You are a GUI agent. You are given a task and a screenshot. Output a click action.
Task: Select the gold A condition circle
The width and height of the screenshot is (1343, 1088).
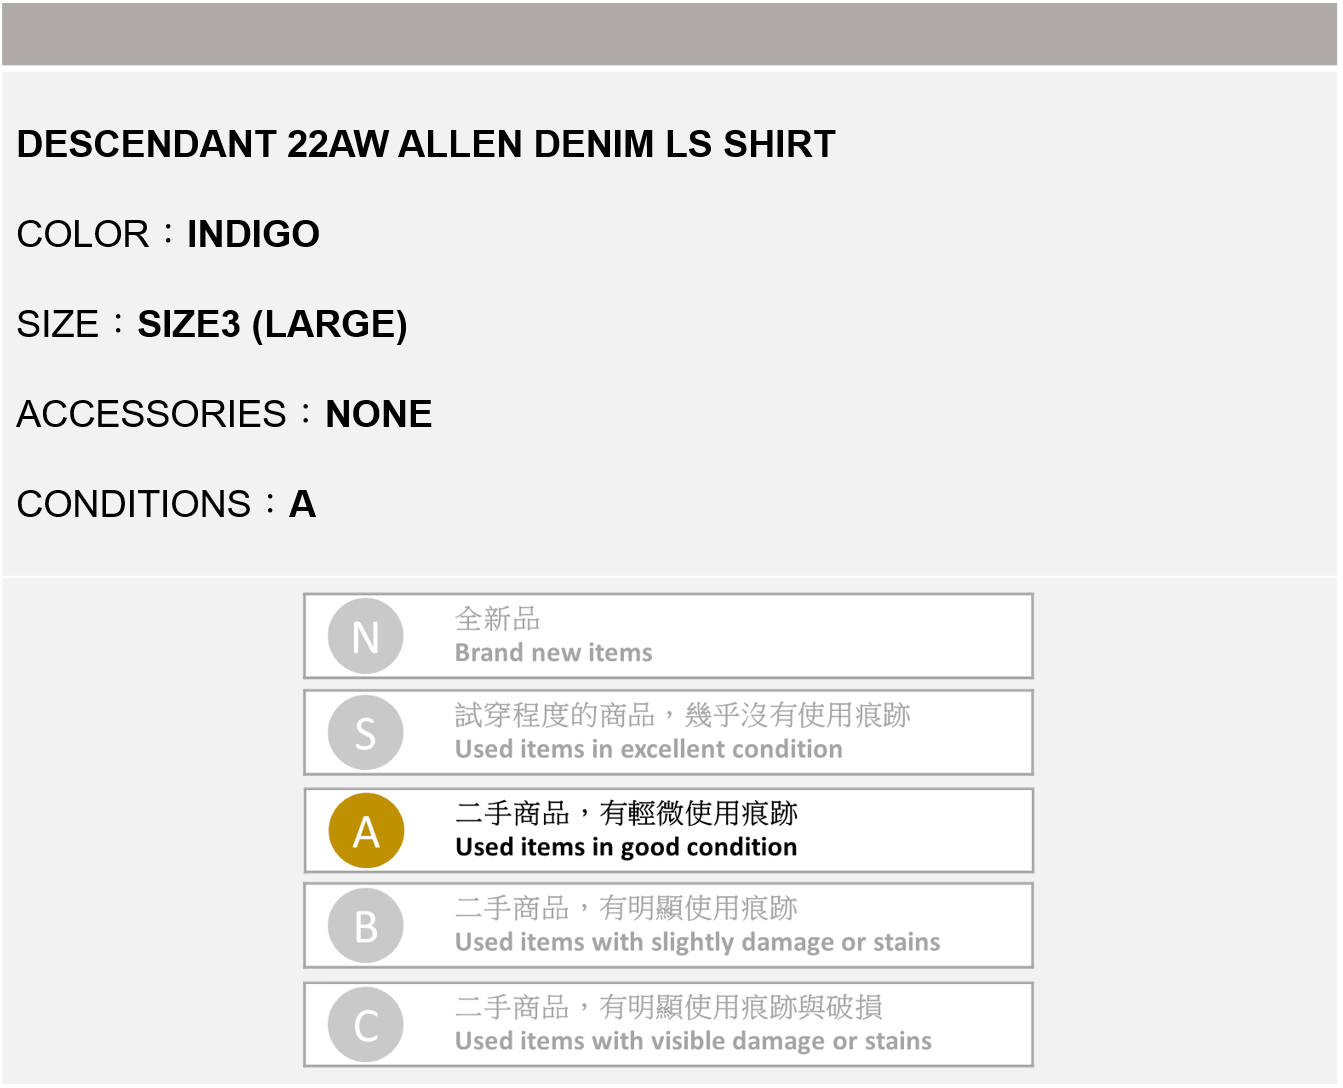(x=366, y=831)
